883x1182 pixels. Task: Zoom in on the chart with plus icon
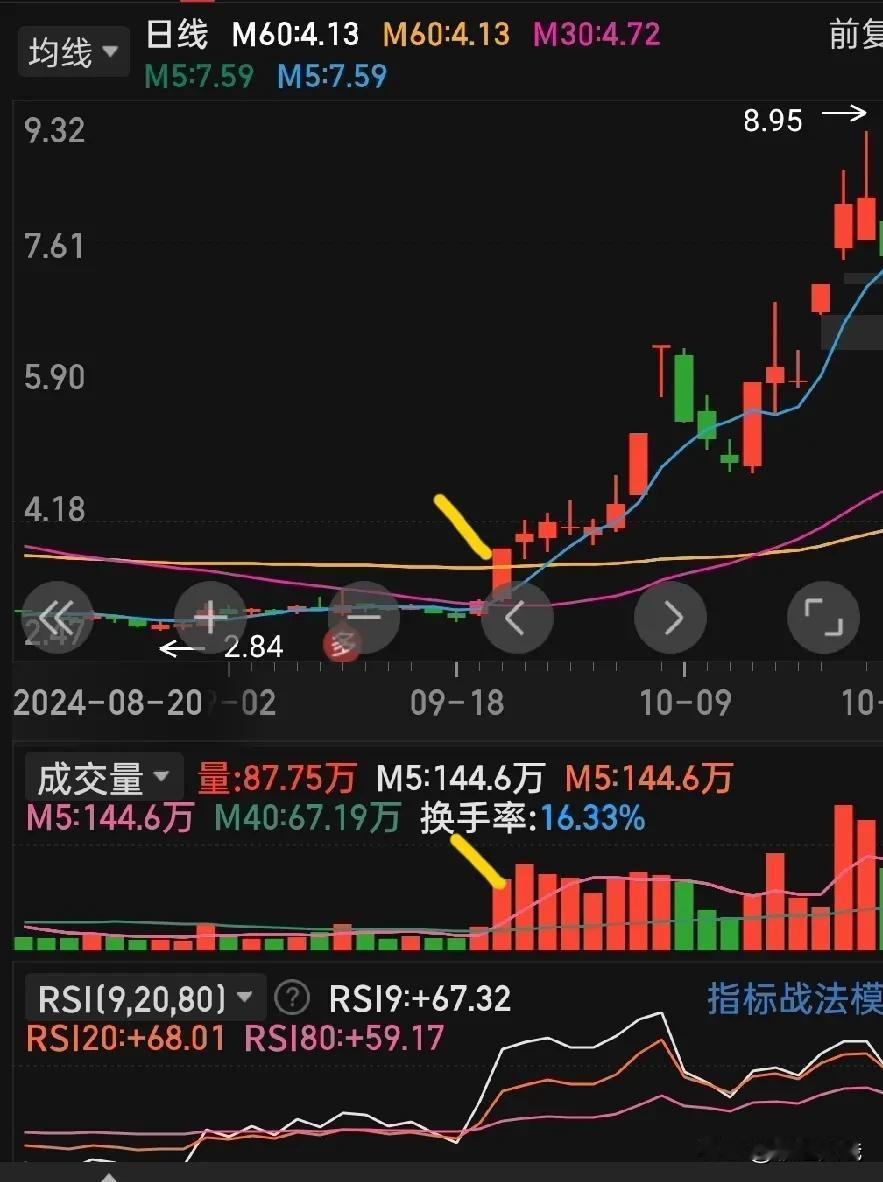tap(210, 618)
